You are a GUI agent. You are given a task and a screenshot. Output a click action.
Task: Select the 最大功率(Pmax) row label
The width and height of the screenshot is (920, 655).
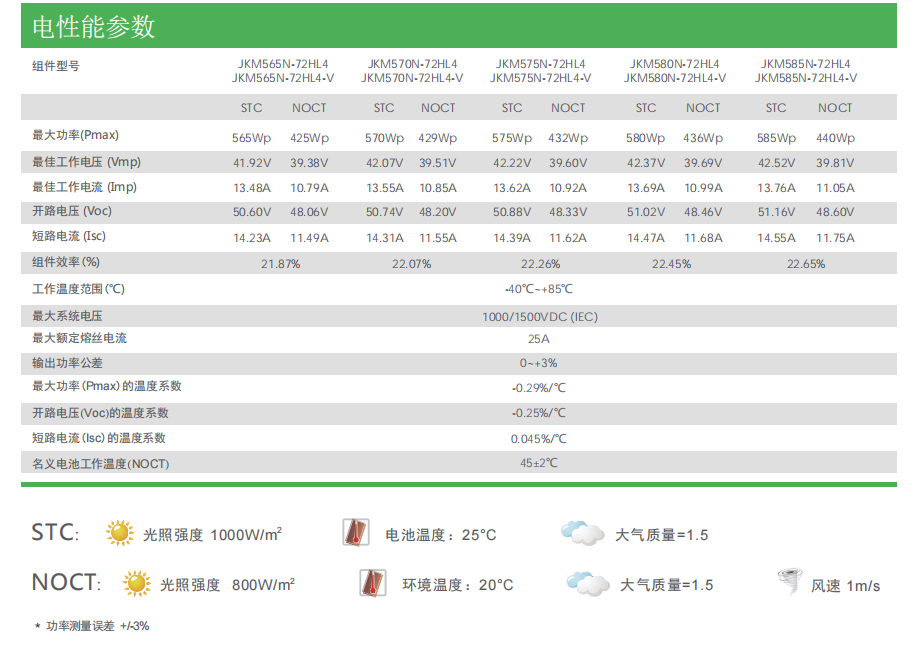click(x=75, y=135)
